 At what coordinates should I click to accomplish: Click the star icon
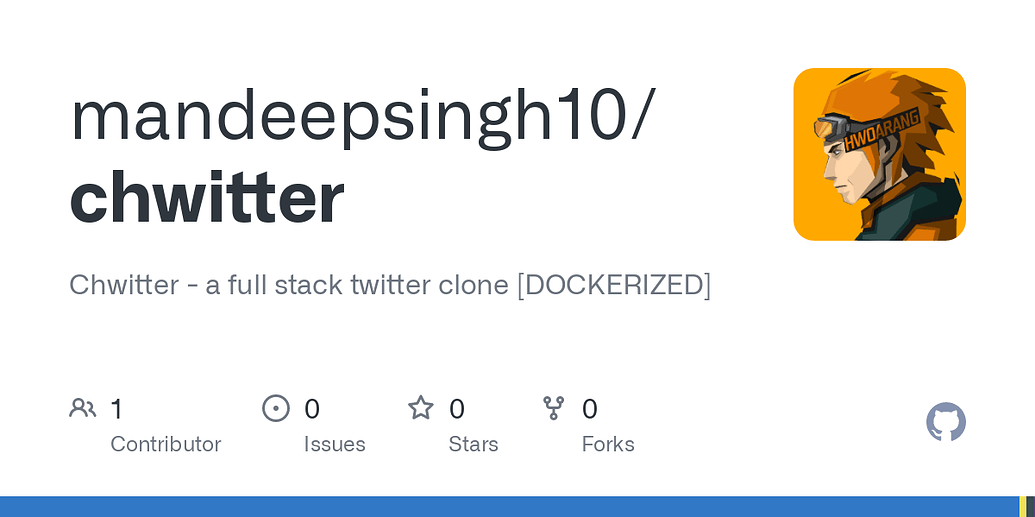click(x=421, y=408)
